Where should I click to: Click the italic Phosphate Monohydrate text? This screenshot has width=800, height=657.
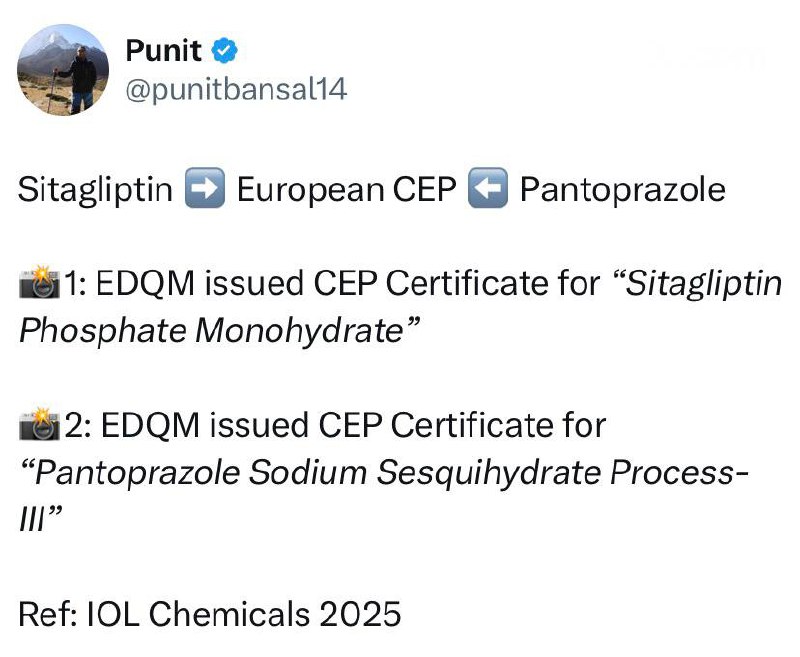click(x=216, y=331)
